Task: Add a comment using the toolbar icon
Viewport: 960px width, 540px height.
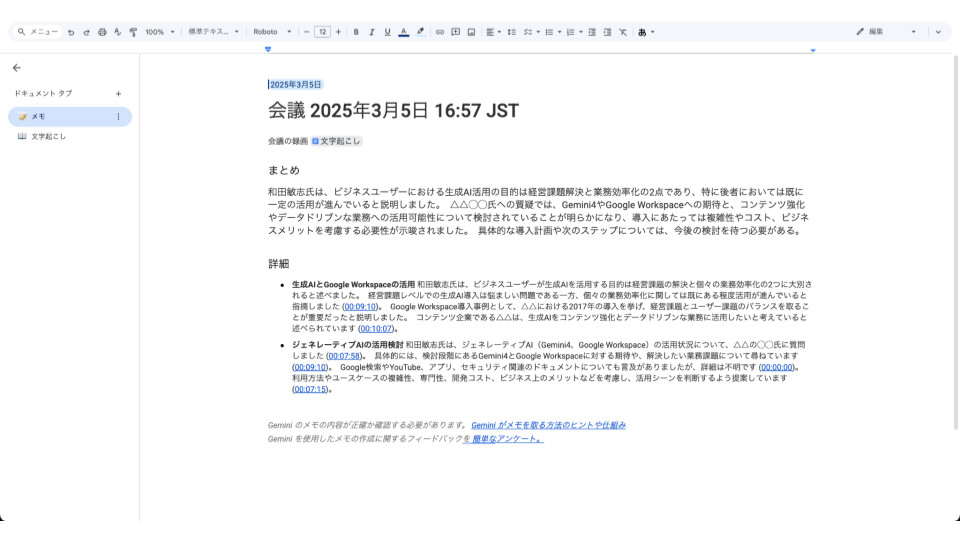Action: click(x=455, y=32)
